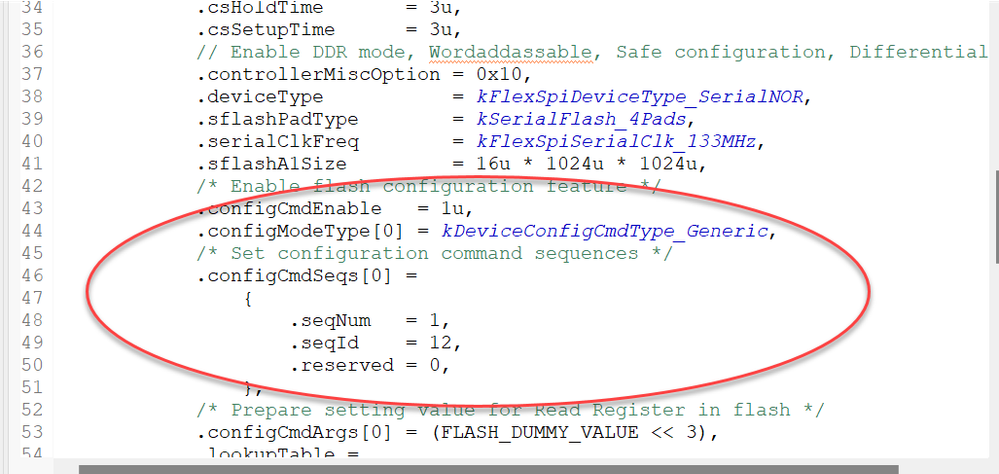Click the horizontal scrollbar thumb
999x474 pixels.
[x=489, y=470]
